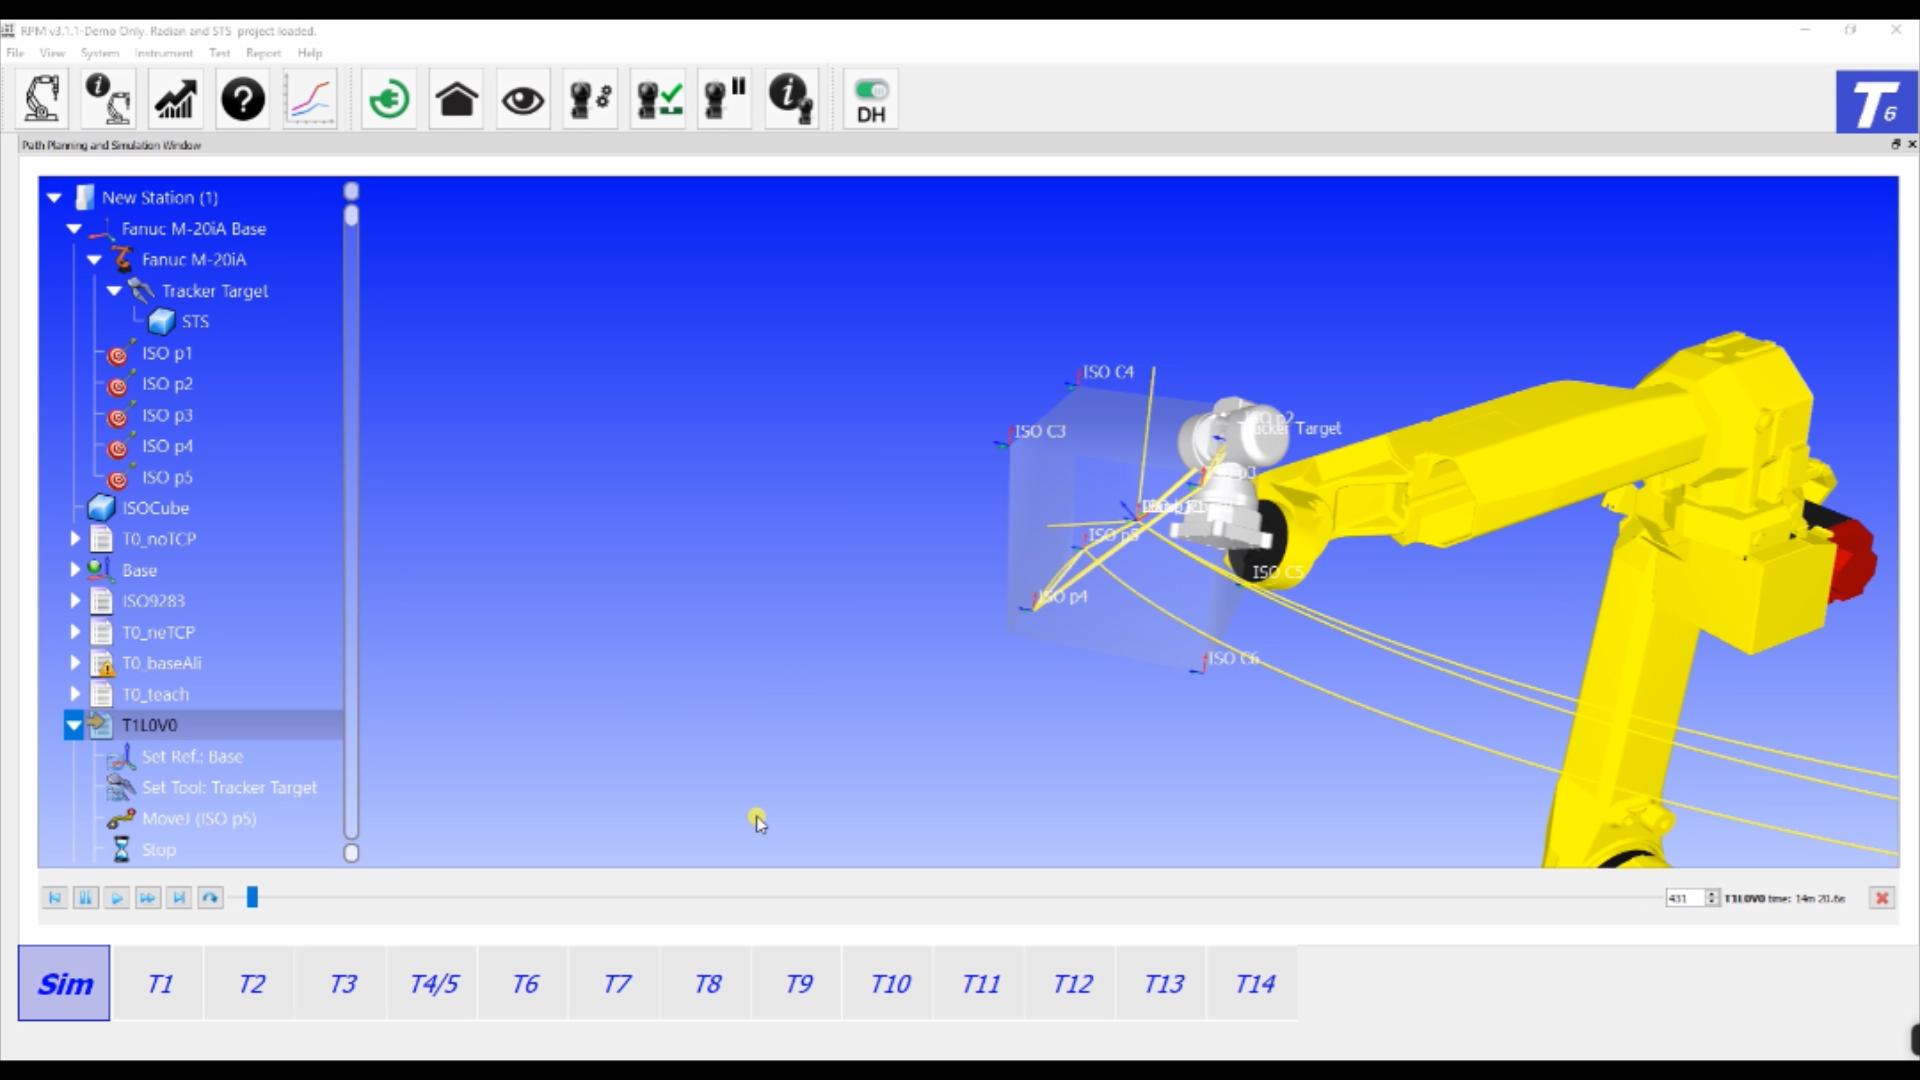Undock the Path Planning and Simulation Window
The height and width of the screenshot is (1080, 1920).
(x=1895, y=145)
